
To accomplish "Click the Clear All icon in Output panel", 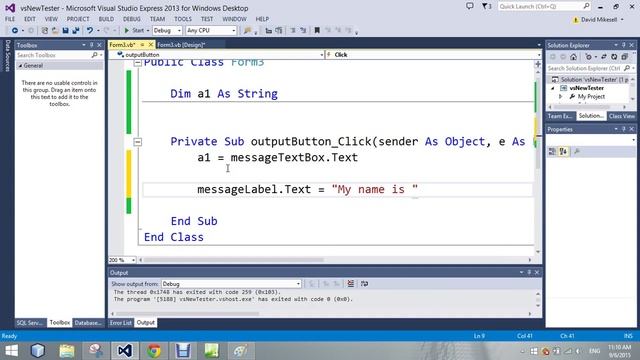I will point(351,284).
